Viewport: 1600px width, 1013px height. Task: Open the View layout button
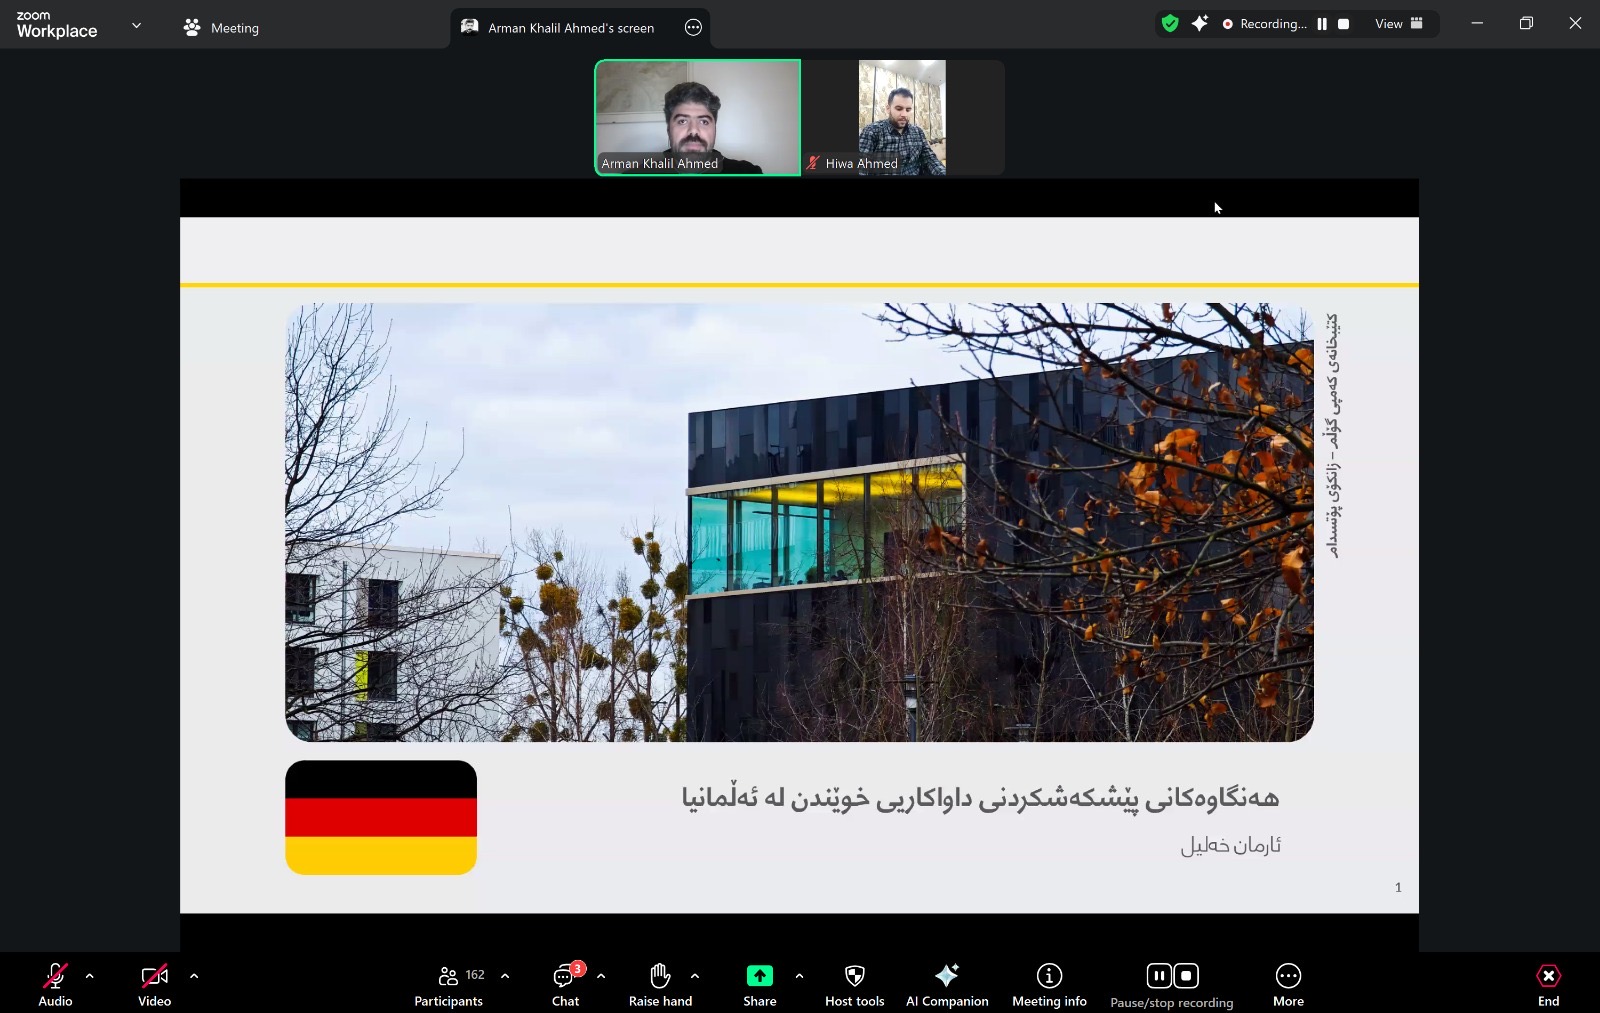coord(1398,24)
